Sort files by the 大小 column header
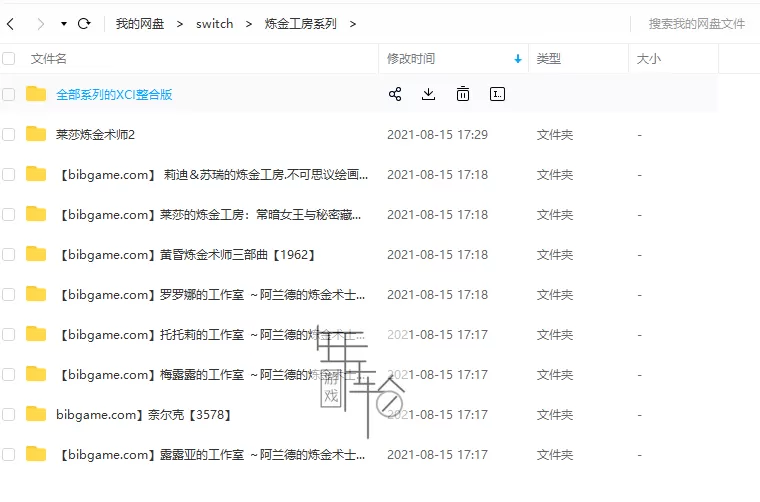 [649, 59]
